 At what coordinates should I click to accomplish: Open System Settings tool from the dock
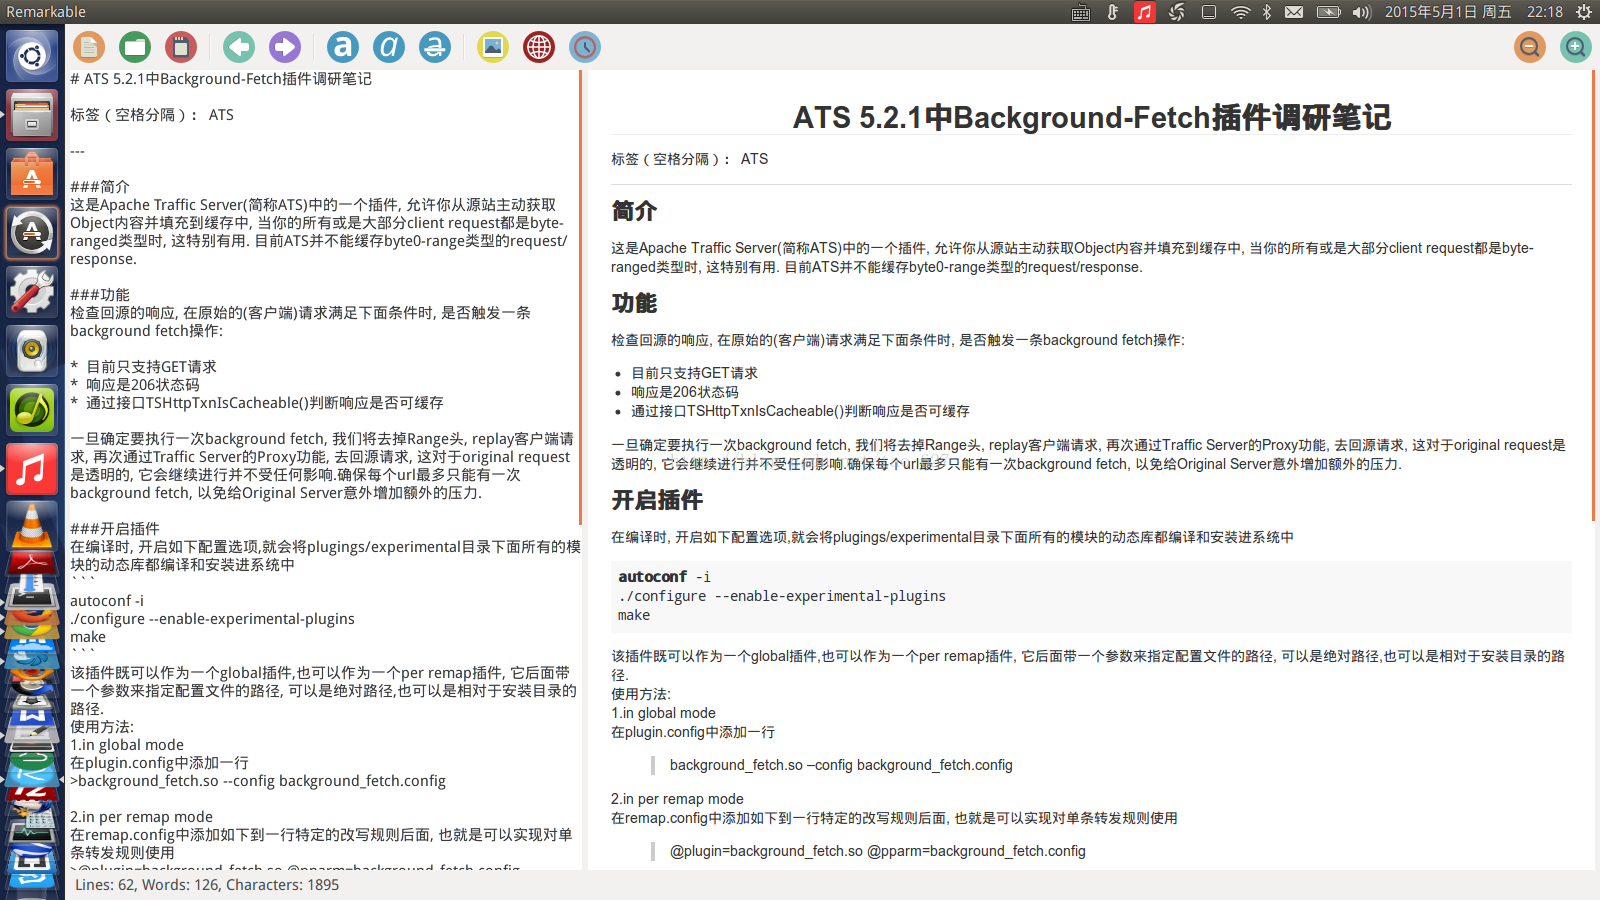(x=32, y=292)
